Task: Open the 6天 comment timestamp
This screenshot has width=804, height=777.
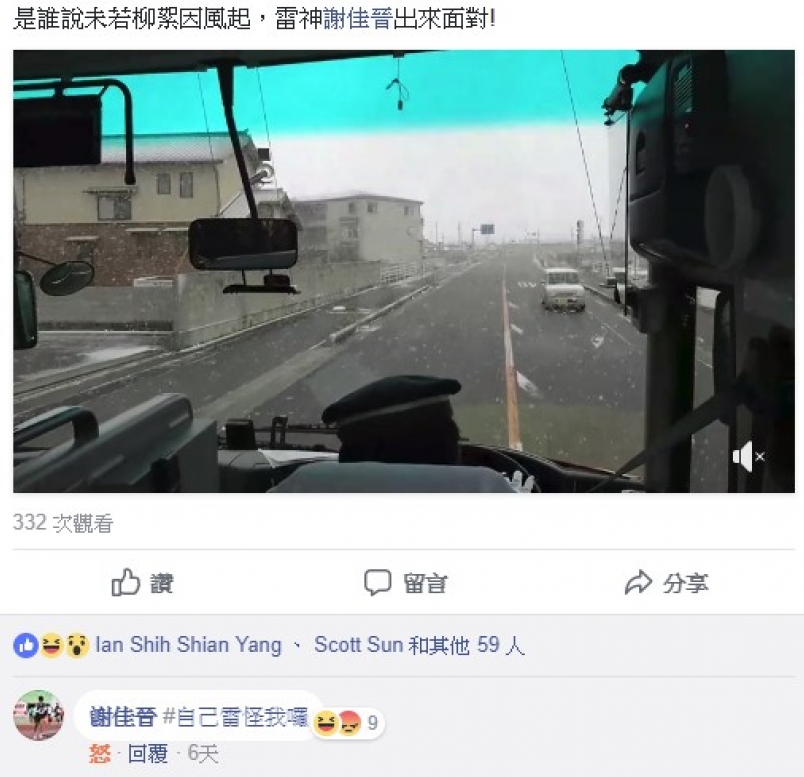Action: [x=203, y=753]
